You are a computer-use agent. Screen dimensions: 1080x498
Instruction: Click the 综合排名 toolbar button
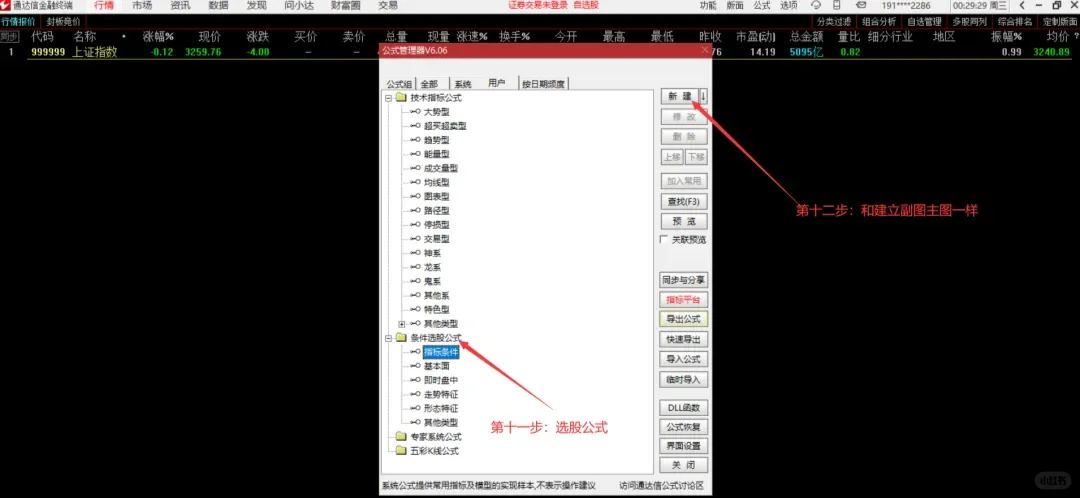pyautogui.click(x=1015, y=21)
